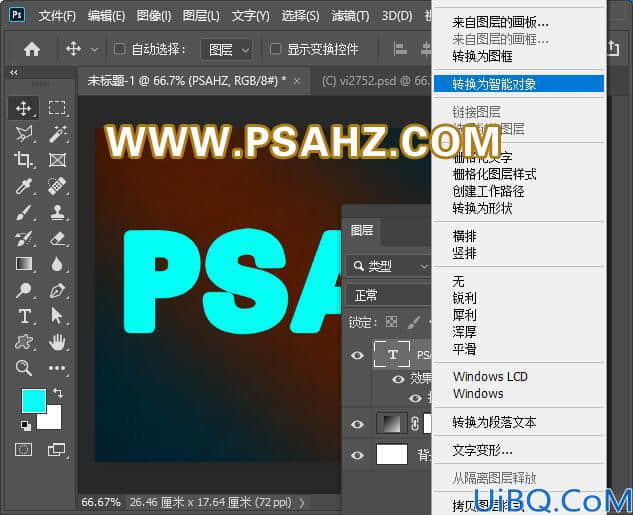This screenshot has width=633, height=515.
Task: Open the Edit Toolbar three-dots icon
Action: (x=57, y=368)
